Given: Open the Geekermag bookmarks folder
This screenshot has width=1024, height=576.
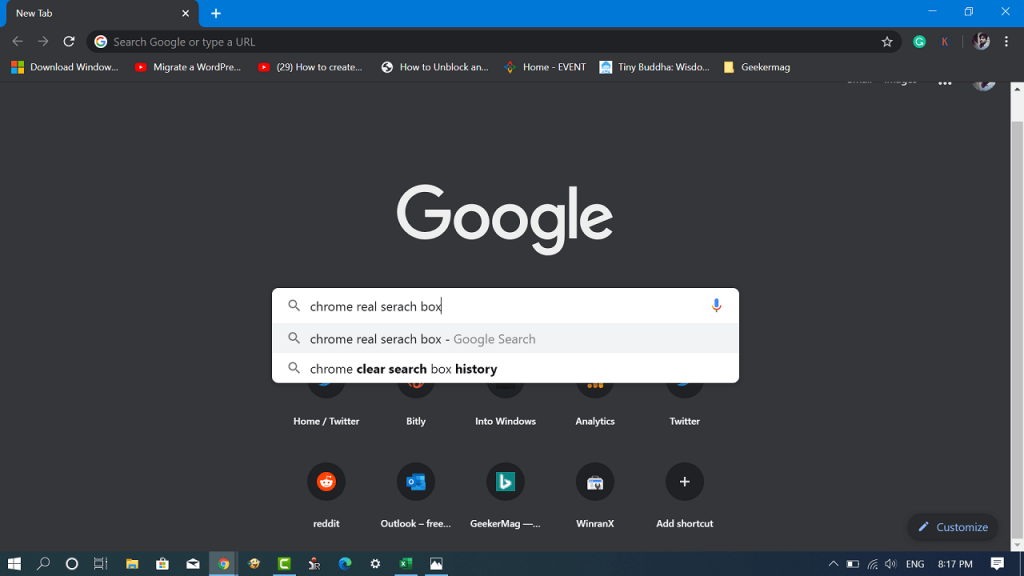Looking at the screenshot, I should (757, 67).
